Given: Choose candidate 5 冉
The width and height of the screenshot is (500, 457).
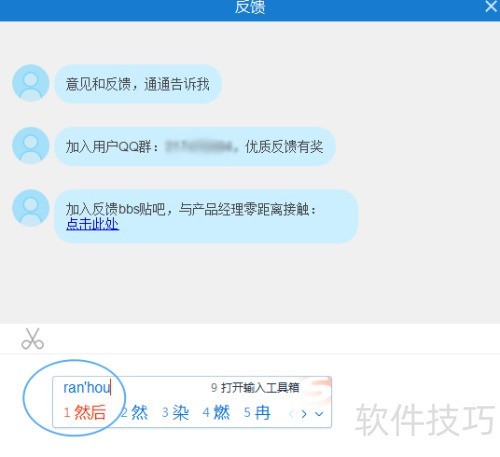Looking at the screenshot, I should click(257, 413).
